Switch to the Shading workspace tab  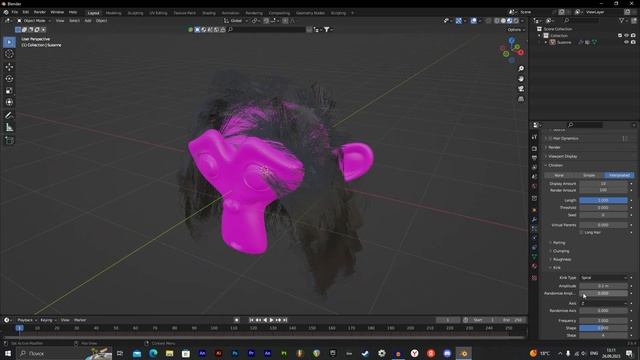click(209, 13)
